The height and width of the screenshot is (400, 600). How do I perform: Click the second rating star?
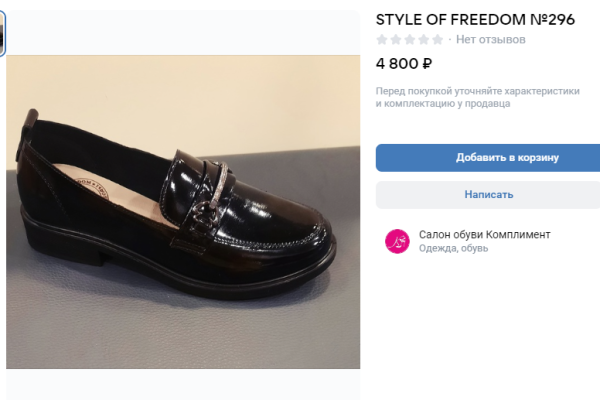point(396,40)
